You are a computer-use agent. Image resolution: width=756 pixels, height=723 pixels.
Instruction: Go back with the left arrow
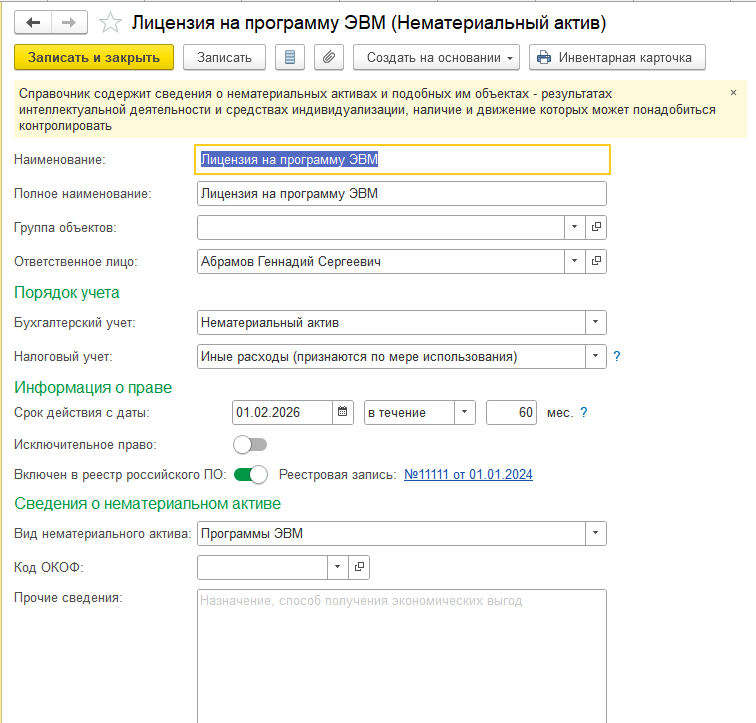(33, 23)
